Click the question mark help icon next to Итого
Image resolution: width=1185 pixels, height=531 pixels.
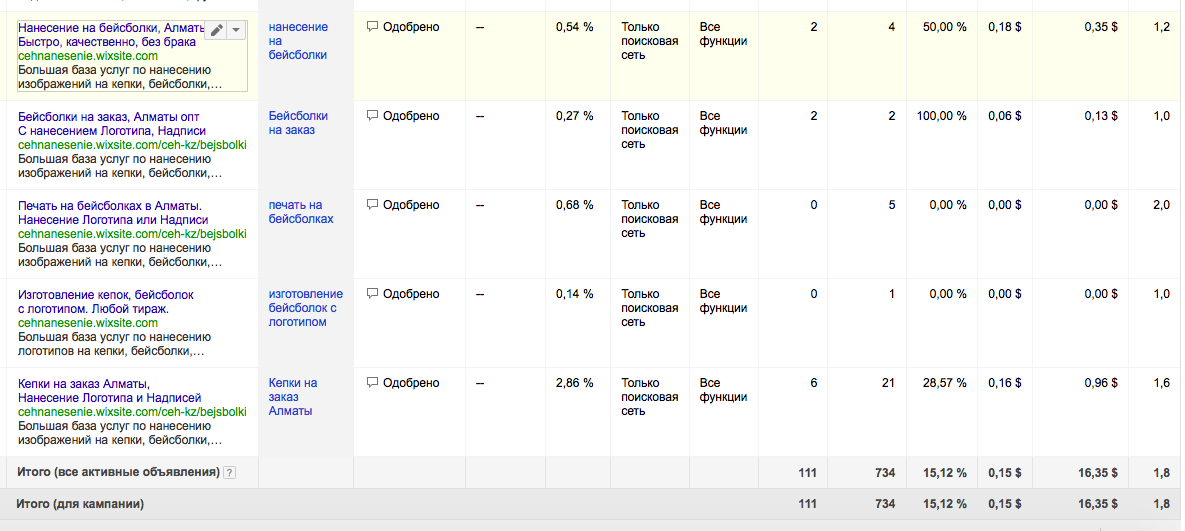(x=230, y=473)
